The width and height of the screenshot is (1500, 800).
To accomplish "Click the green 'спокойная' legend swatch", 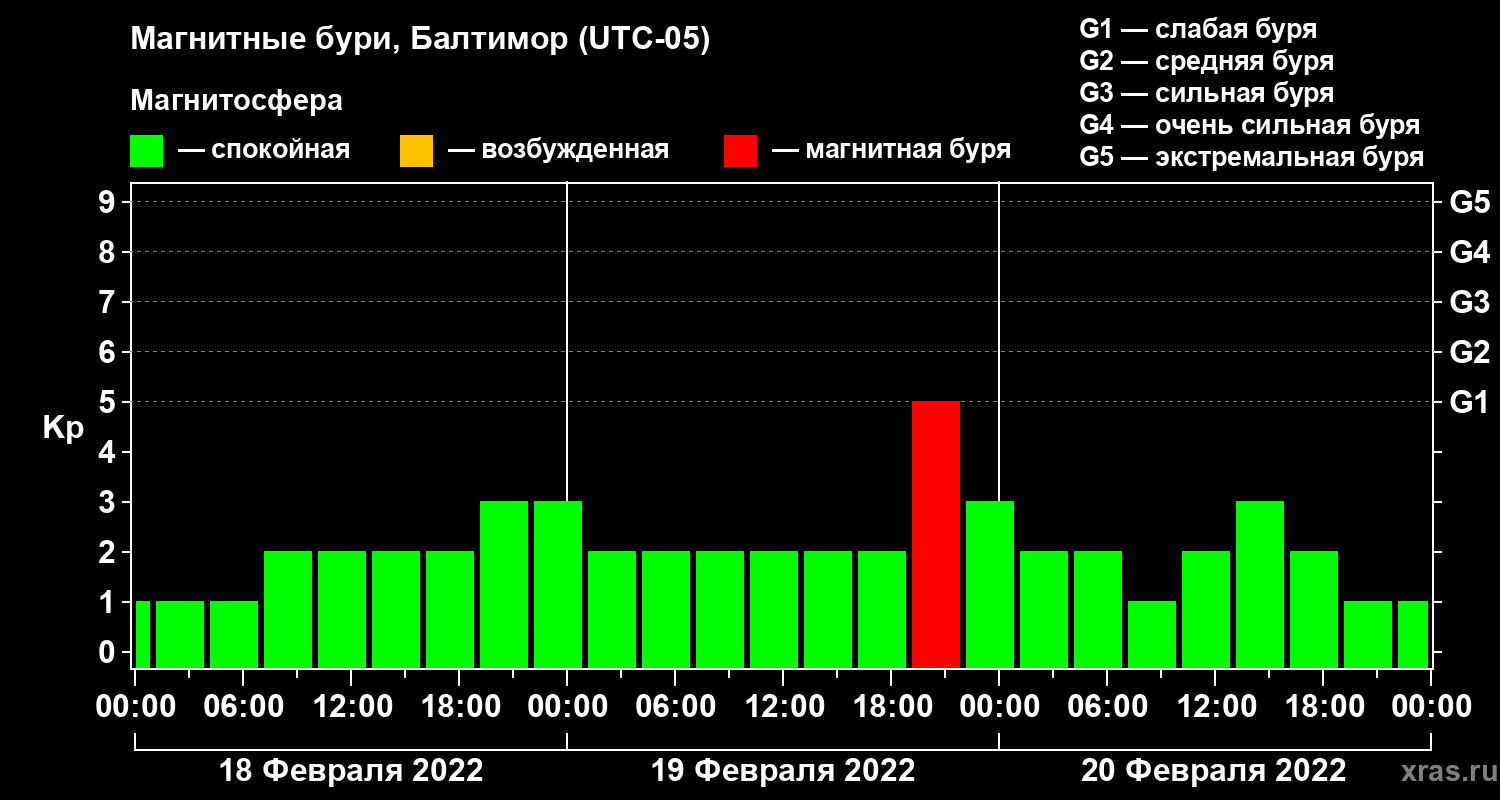I will point(146,151).
